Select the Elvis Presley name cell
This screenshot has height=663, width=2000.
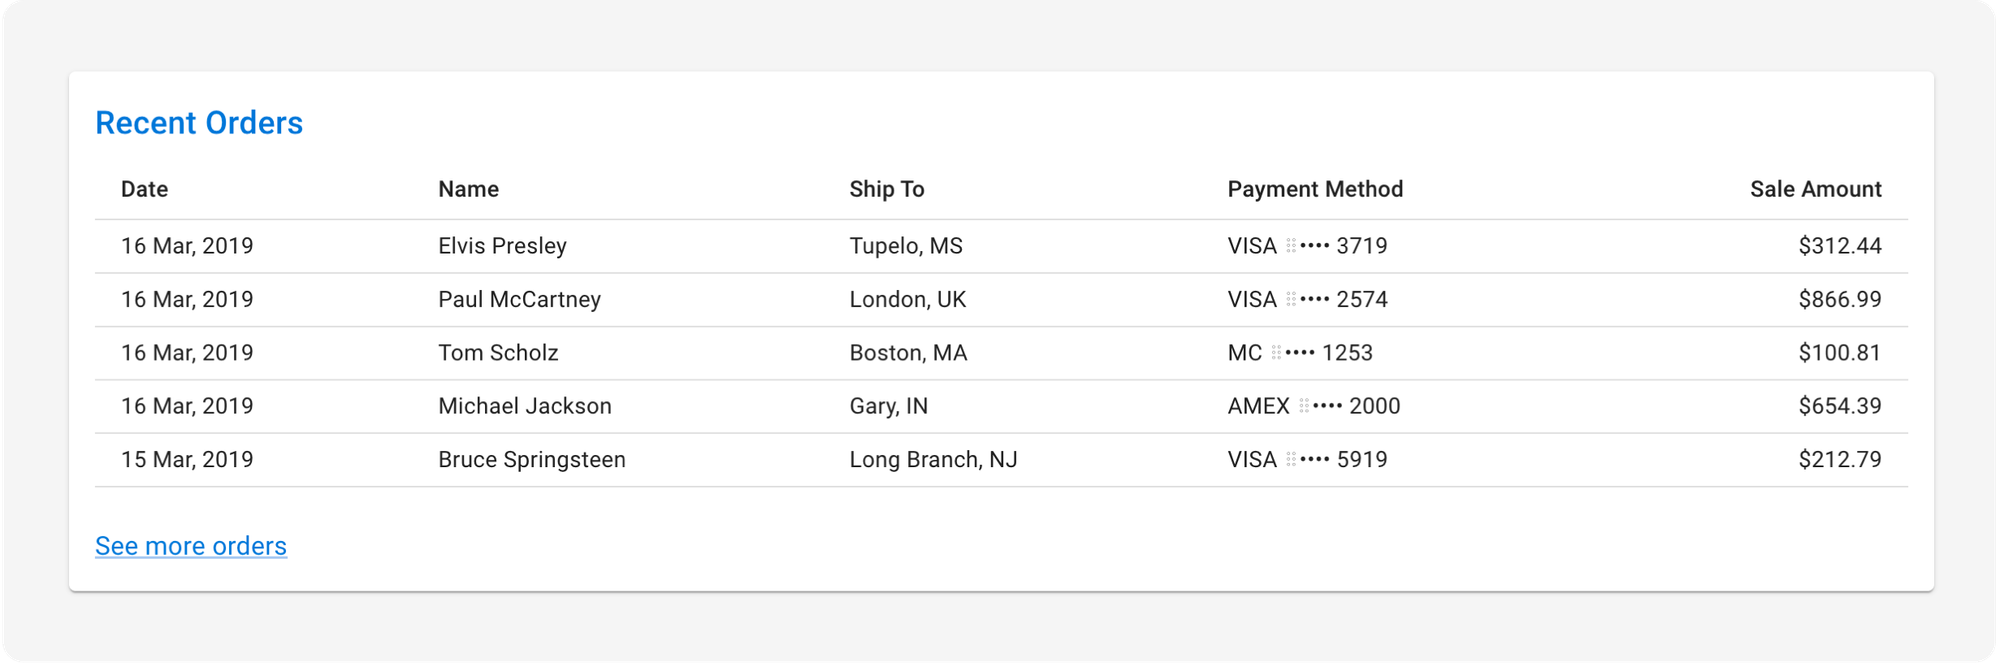click(502, 246)
